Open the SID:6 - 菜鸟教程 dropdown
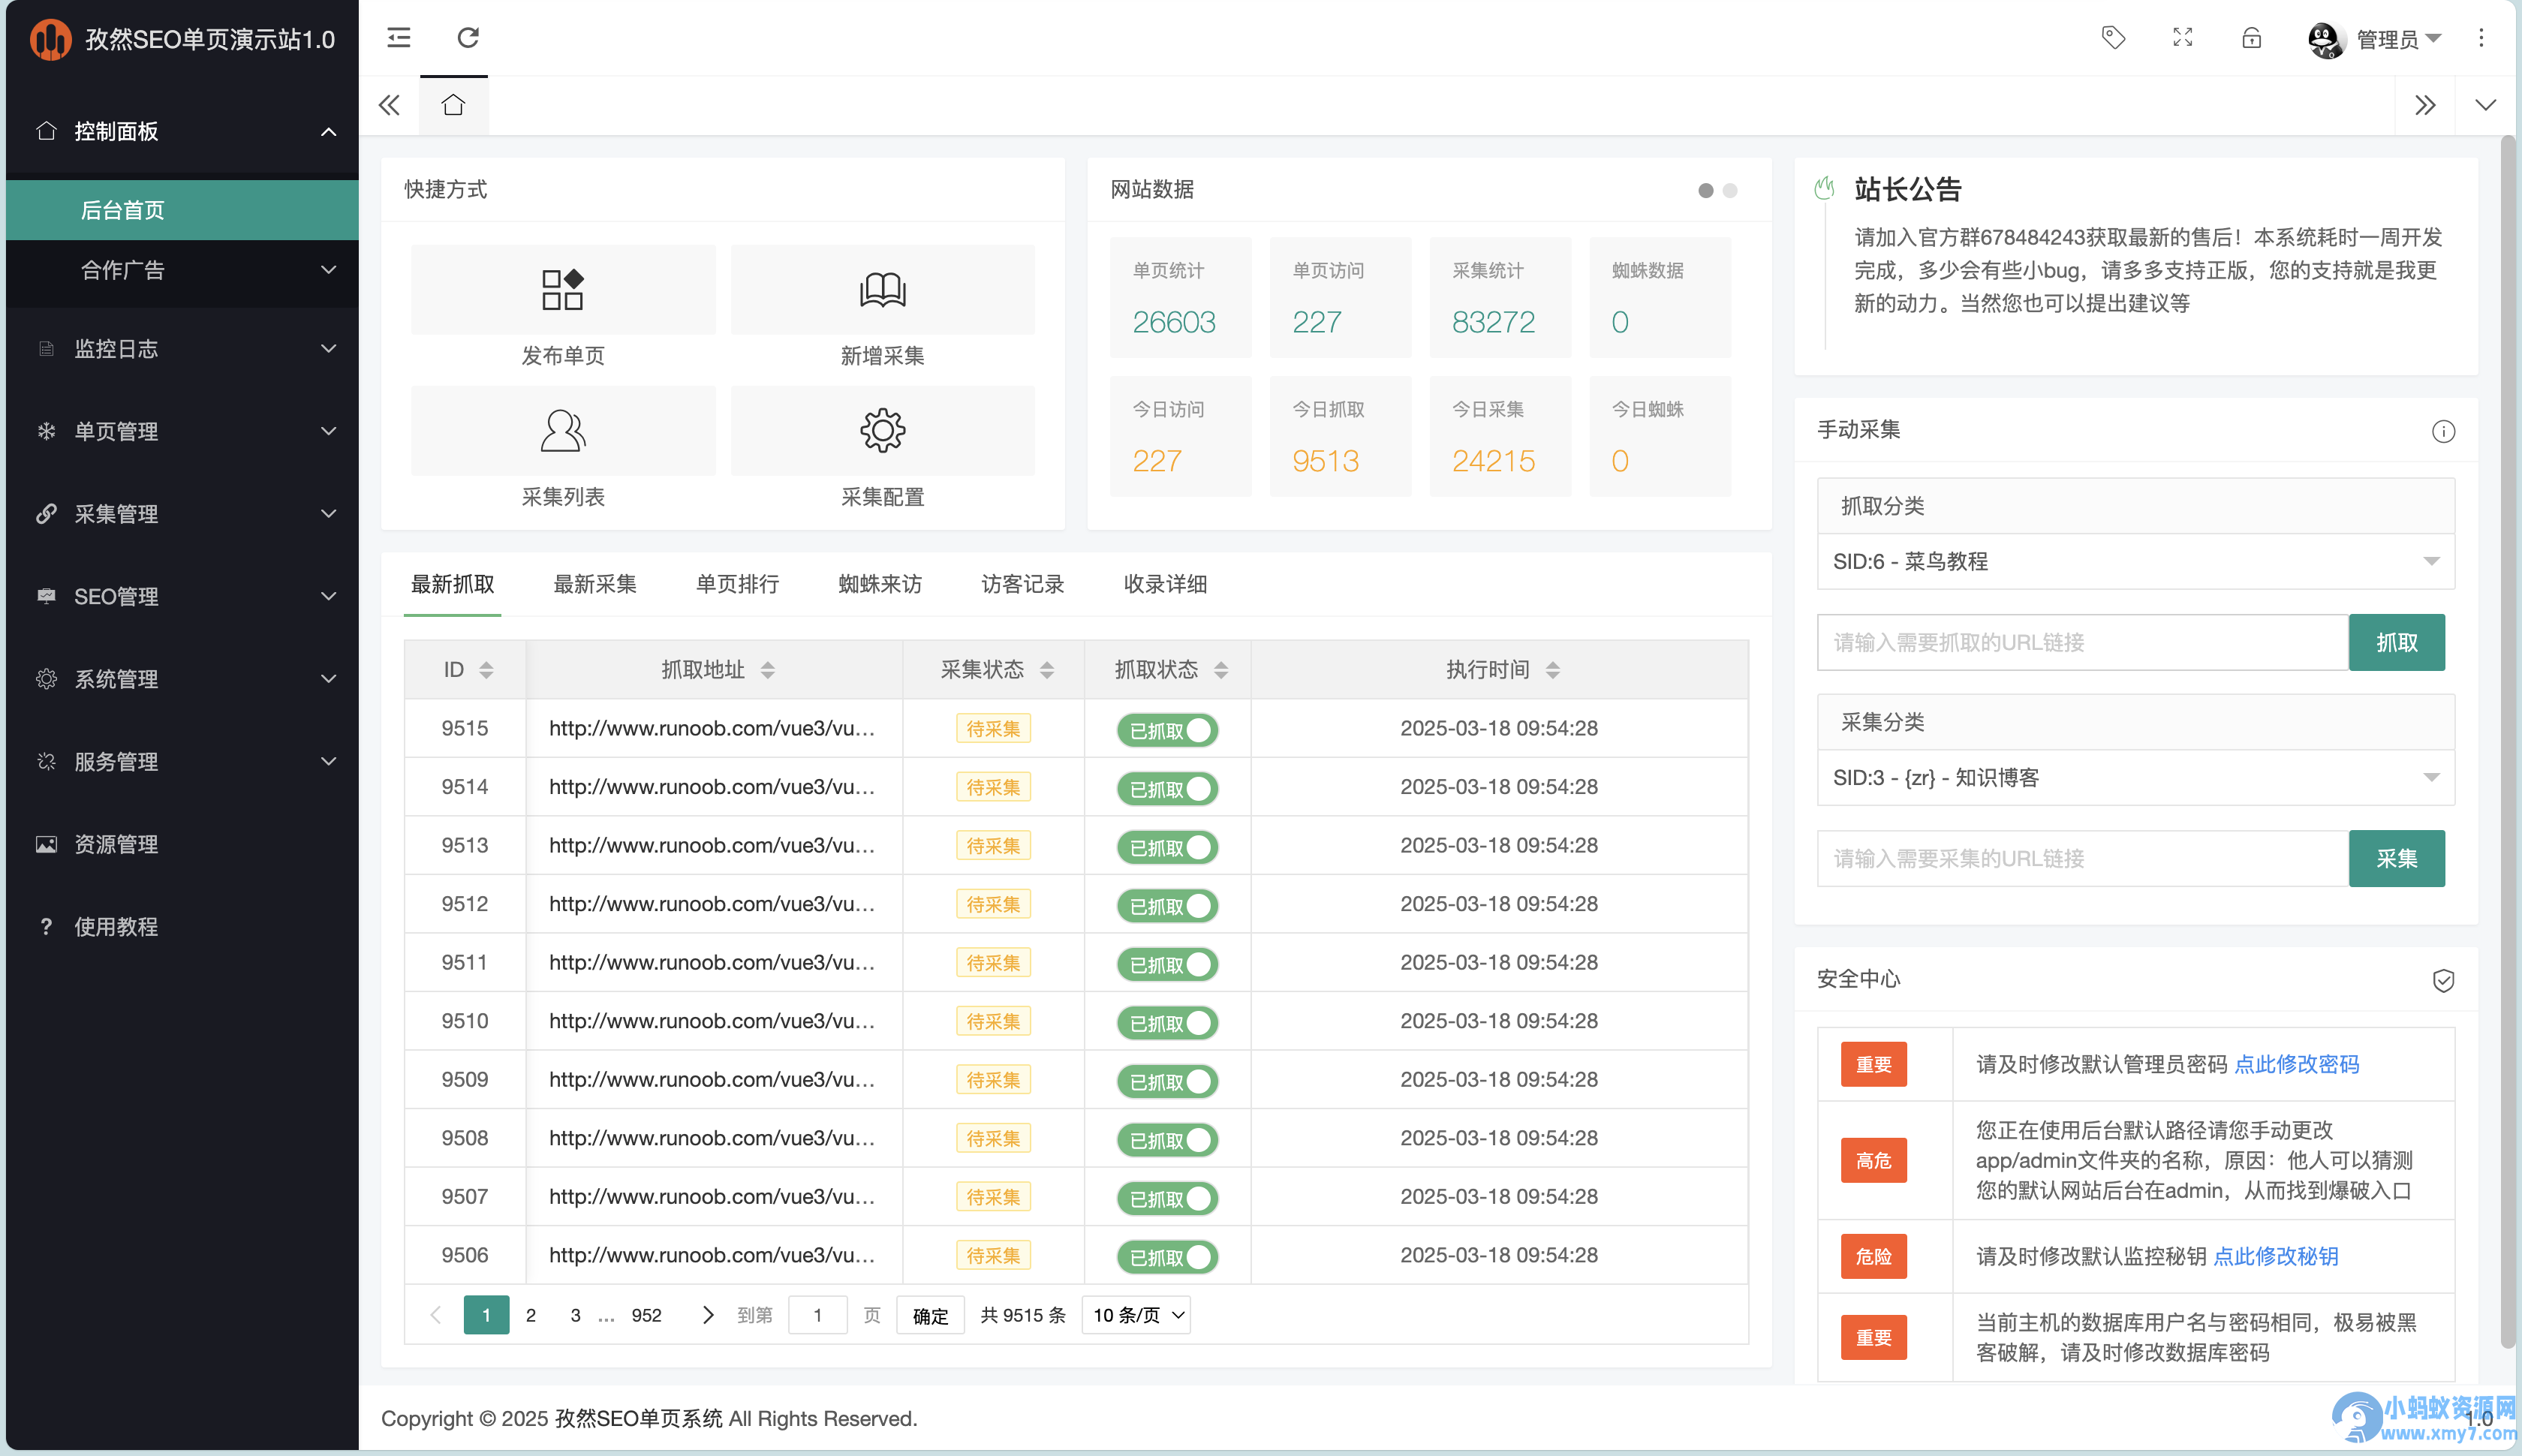The width and height of the screenshot is (2522, 1456). pyautogui.click(x=2134, y=561)
